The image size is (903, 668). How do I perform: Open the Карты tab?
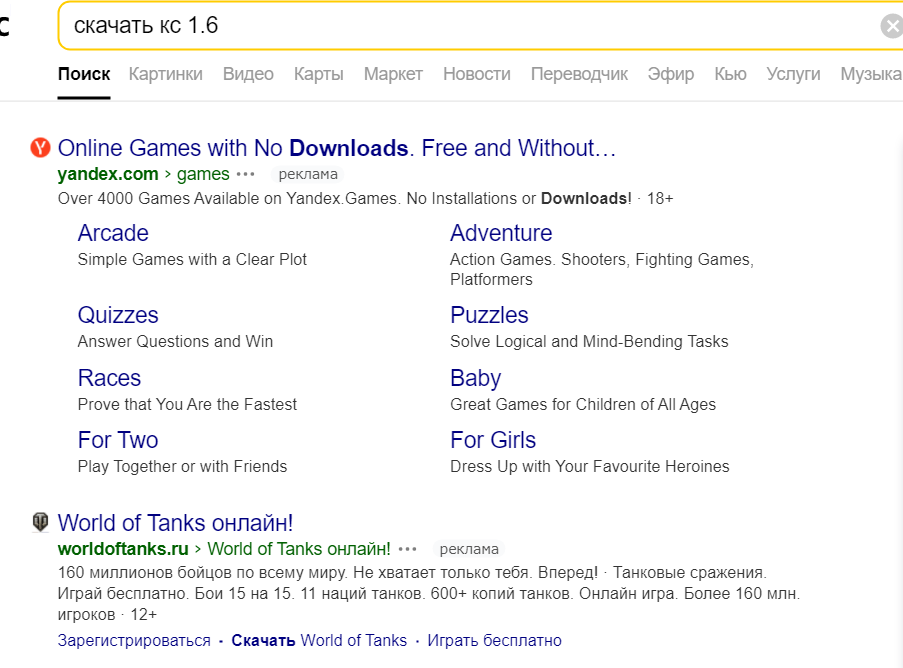(x=318, y=74)
